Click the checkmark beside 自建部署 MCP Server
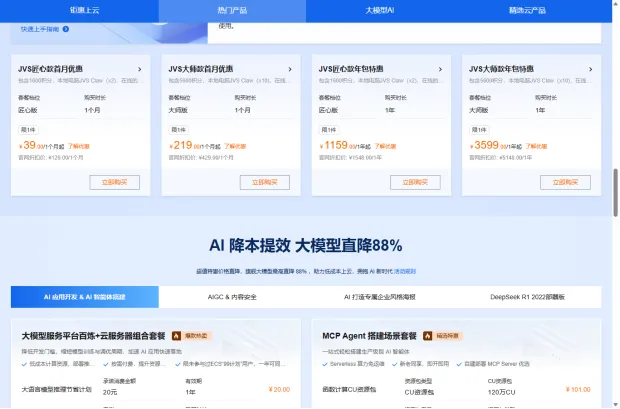620x409 pixels. [x=459, y=364]
